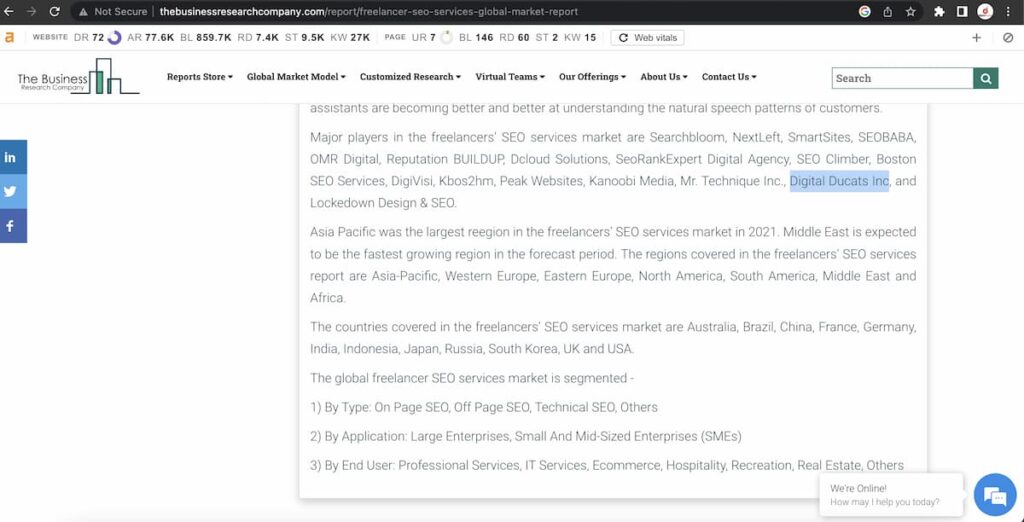This screenshot has height=522, width=1024.
Task: Click the page BL 146 metric
Action: tap(476, 37)
